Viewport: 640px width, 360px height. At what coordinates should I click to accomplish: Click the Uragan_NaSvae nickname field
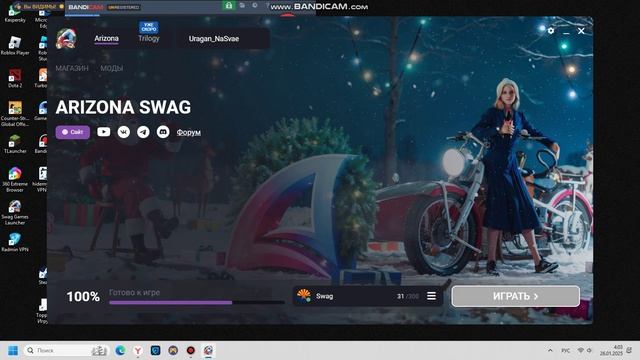tap(222, 39)
